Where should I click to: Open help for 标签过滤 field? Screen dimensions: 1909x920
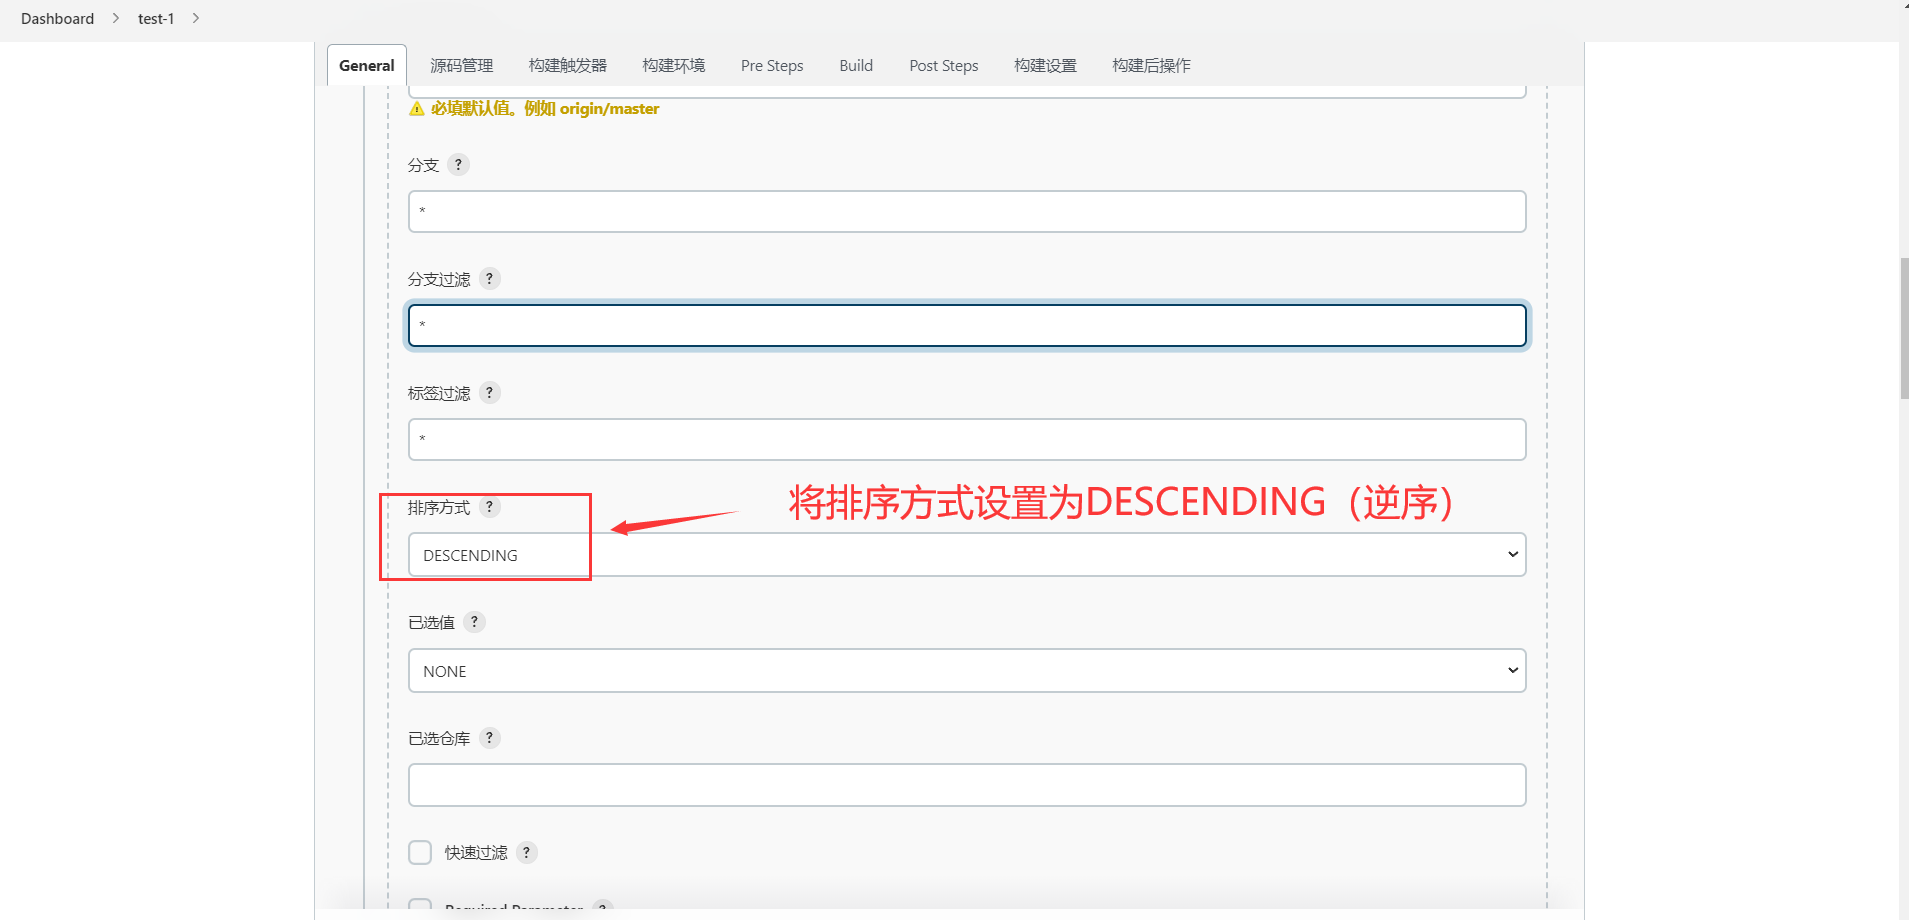489,392
